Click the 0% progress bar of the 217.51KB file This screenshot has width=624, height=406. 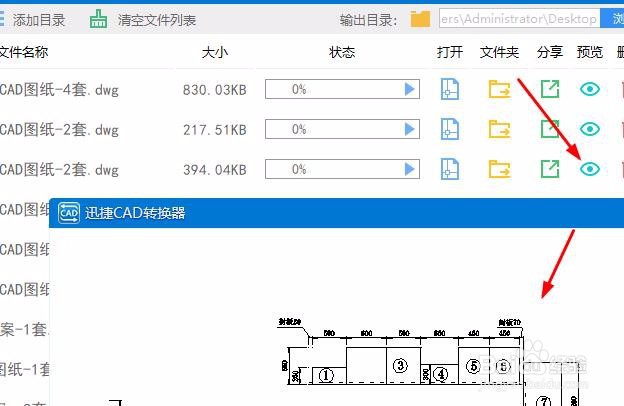(x=342, y=129)
